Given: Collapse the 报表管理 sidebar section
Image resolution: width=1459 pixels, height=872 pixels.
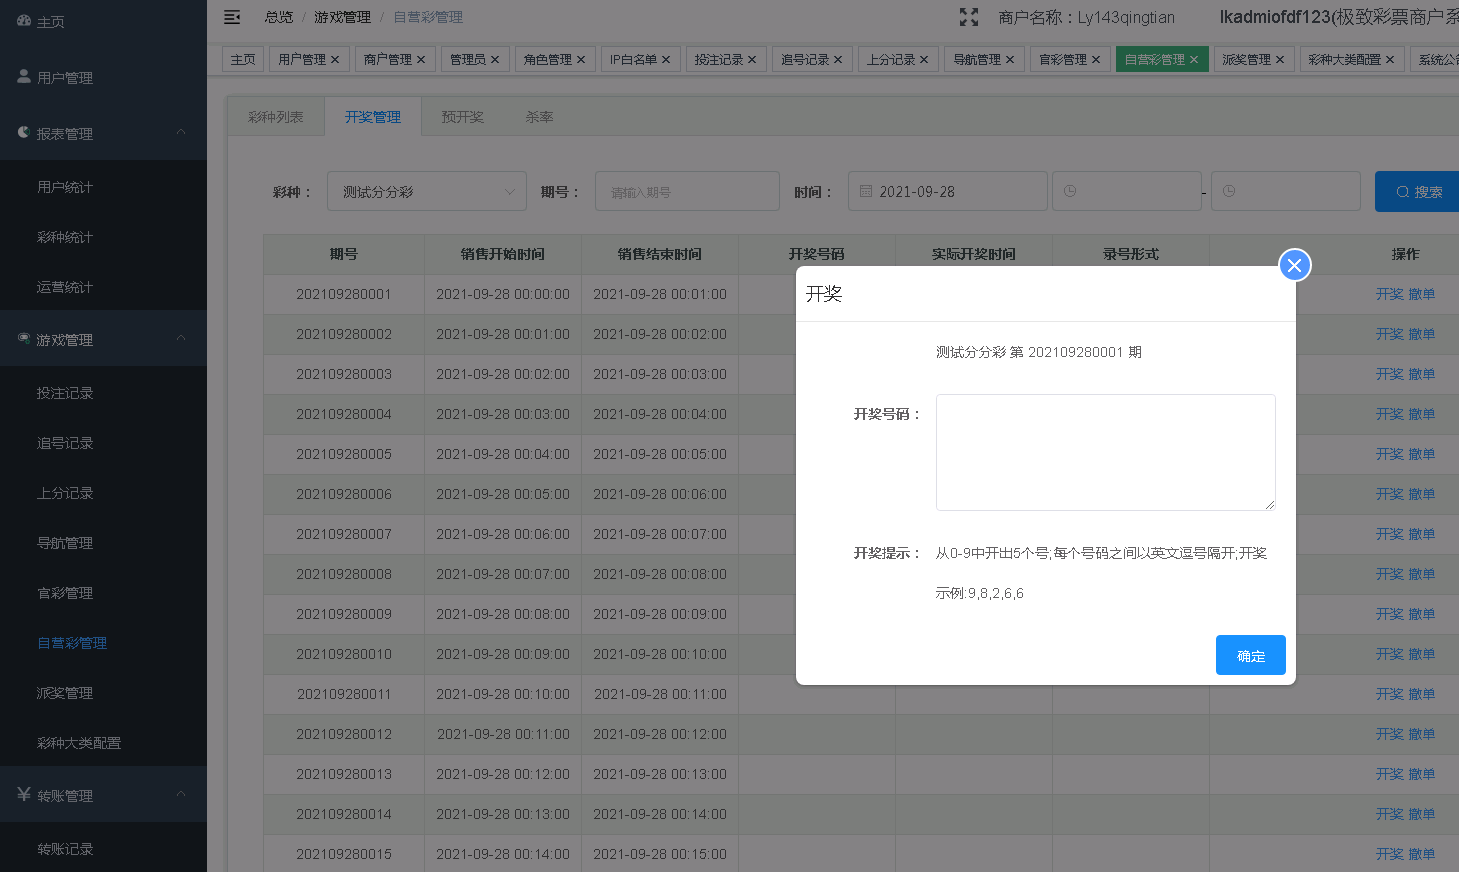Looking at the screenshot, I should [181, 133].
